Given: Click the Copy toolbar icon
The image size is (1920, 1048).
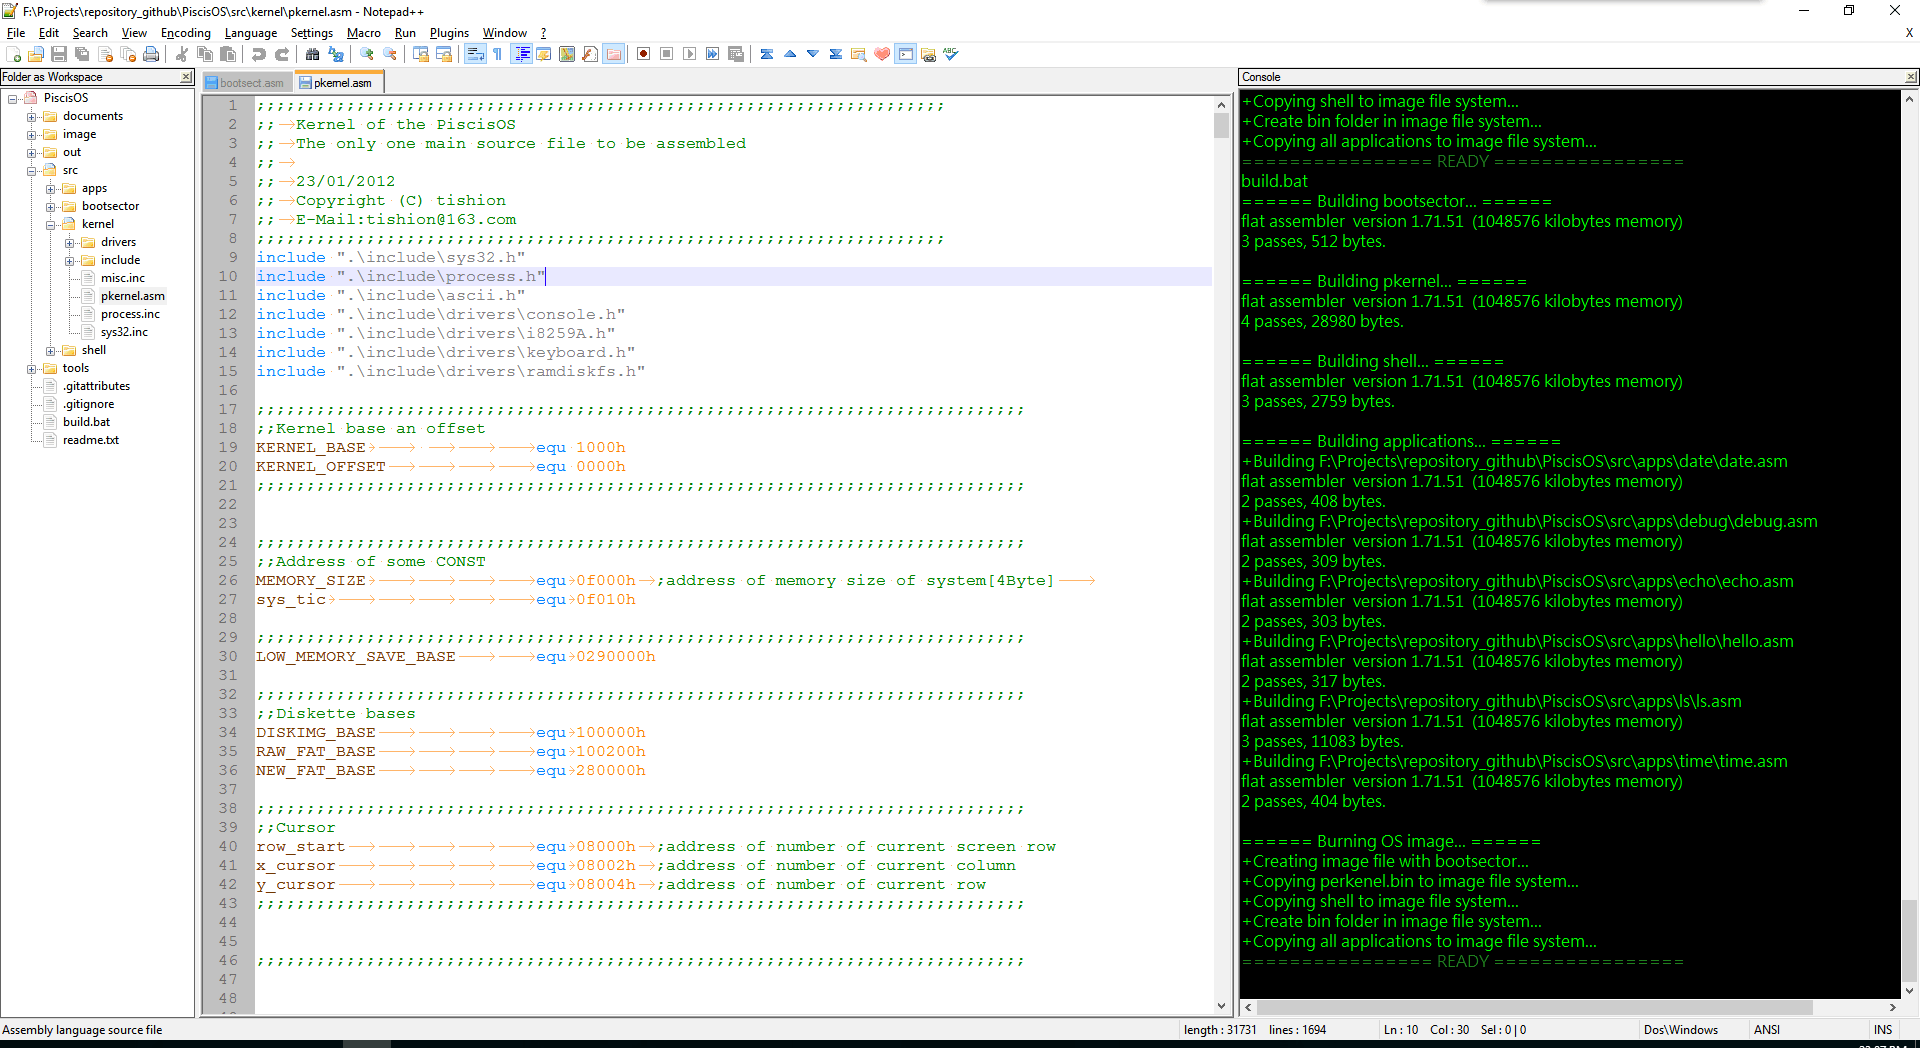Looking at the screenshot, I should click(x=205, y=54).
